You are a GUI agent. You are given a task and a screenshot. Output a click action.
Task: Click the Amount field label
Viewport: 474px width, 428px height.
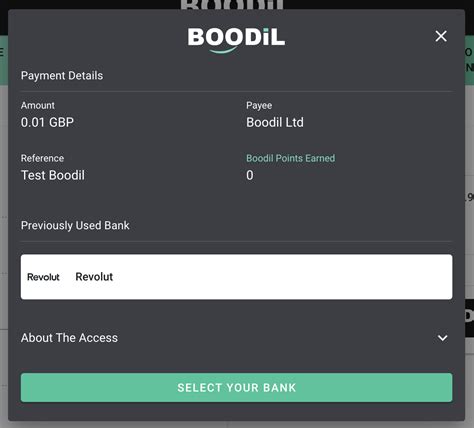38,105
